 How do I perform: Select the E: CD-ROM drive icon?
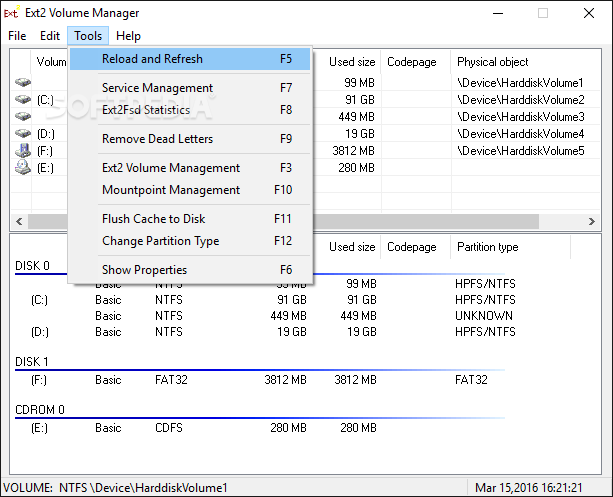pyautogui.click(x=22, y=168)
